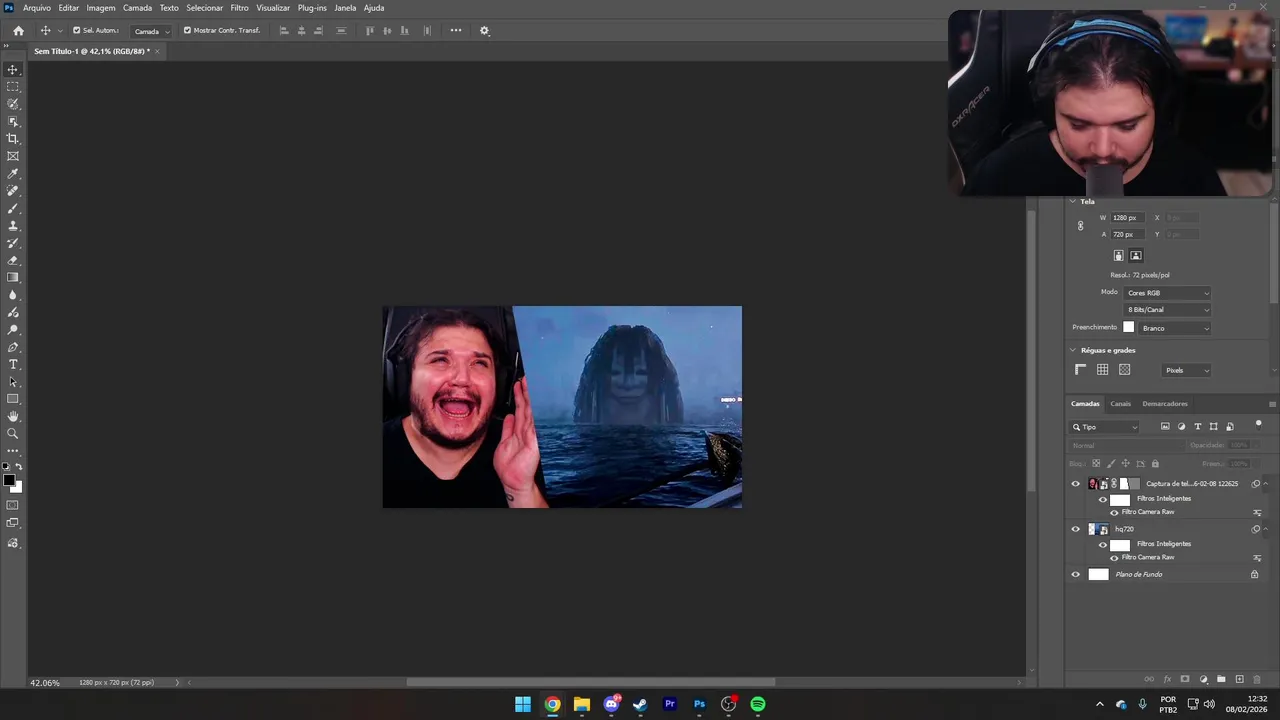Select the Horizontal Type tool

point(13,364)
